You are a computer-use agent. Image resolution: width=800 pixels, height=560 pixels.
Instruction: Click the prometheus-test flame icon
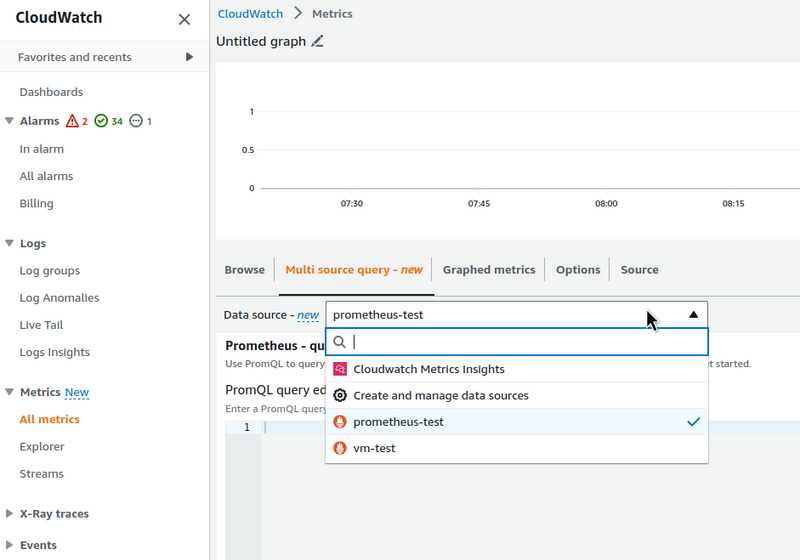(340, 422)
